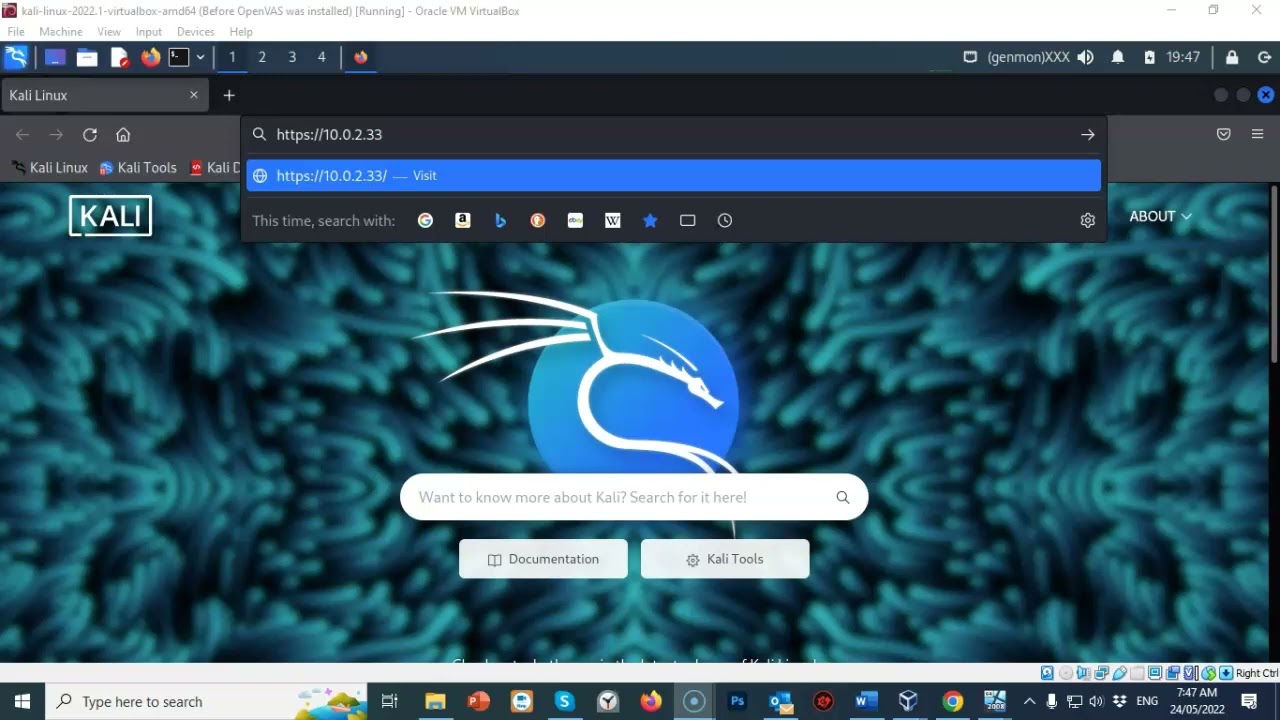The image size is (1280, 720).
Task: Search this time with Bing
Action: 500,220
